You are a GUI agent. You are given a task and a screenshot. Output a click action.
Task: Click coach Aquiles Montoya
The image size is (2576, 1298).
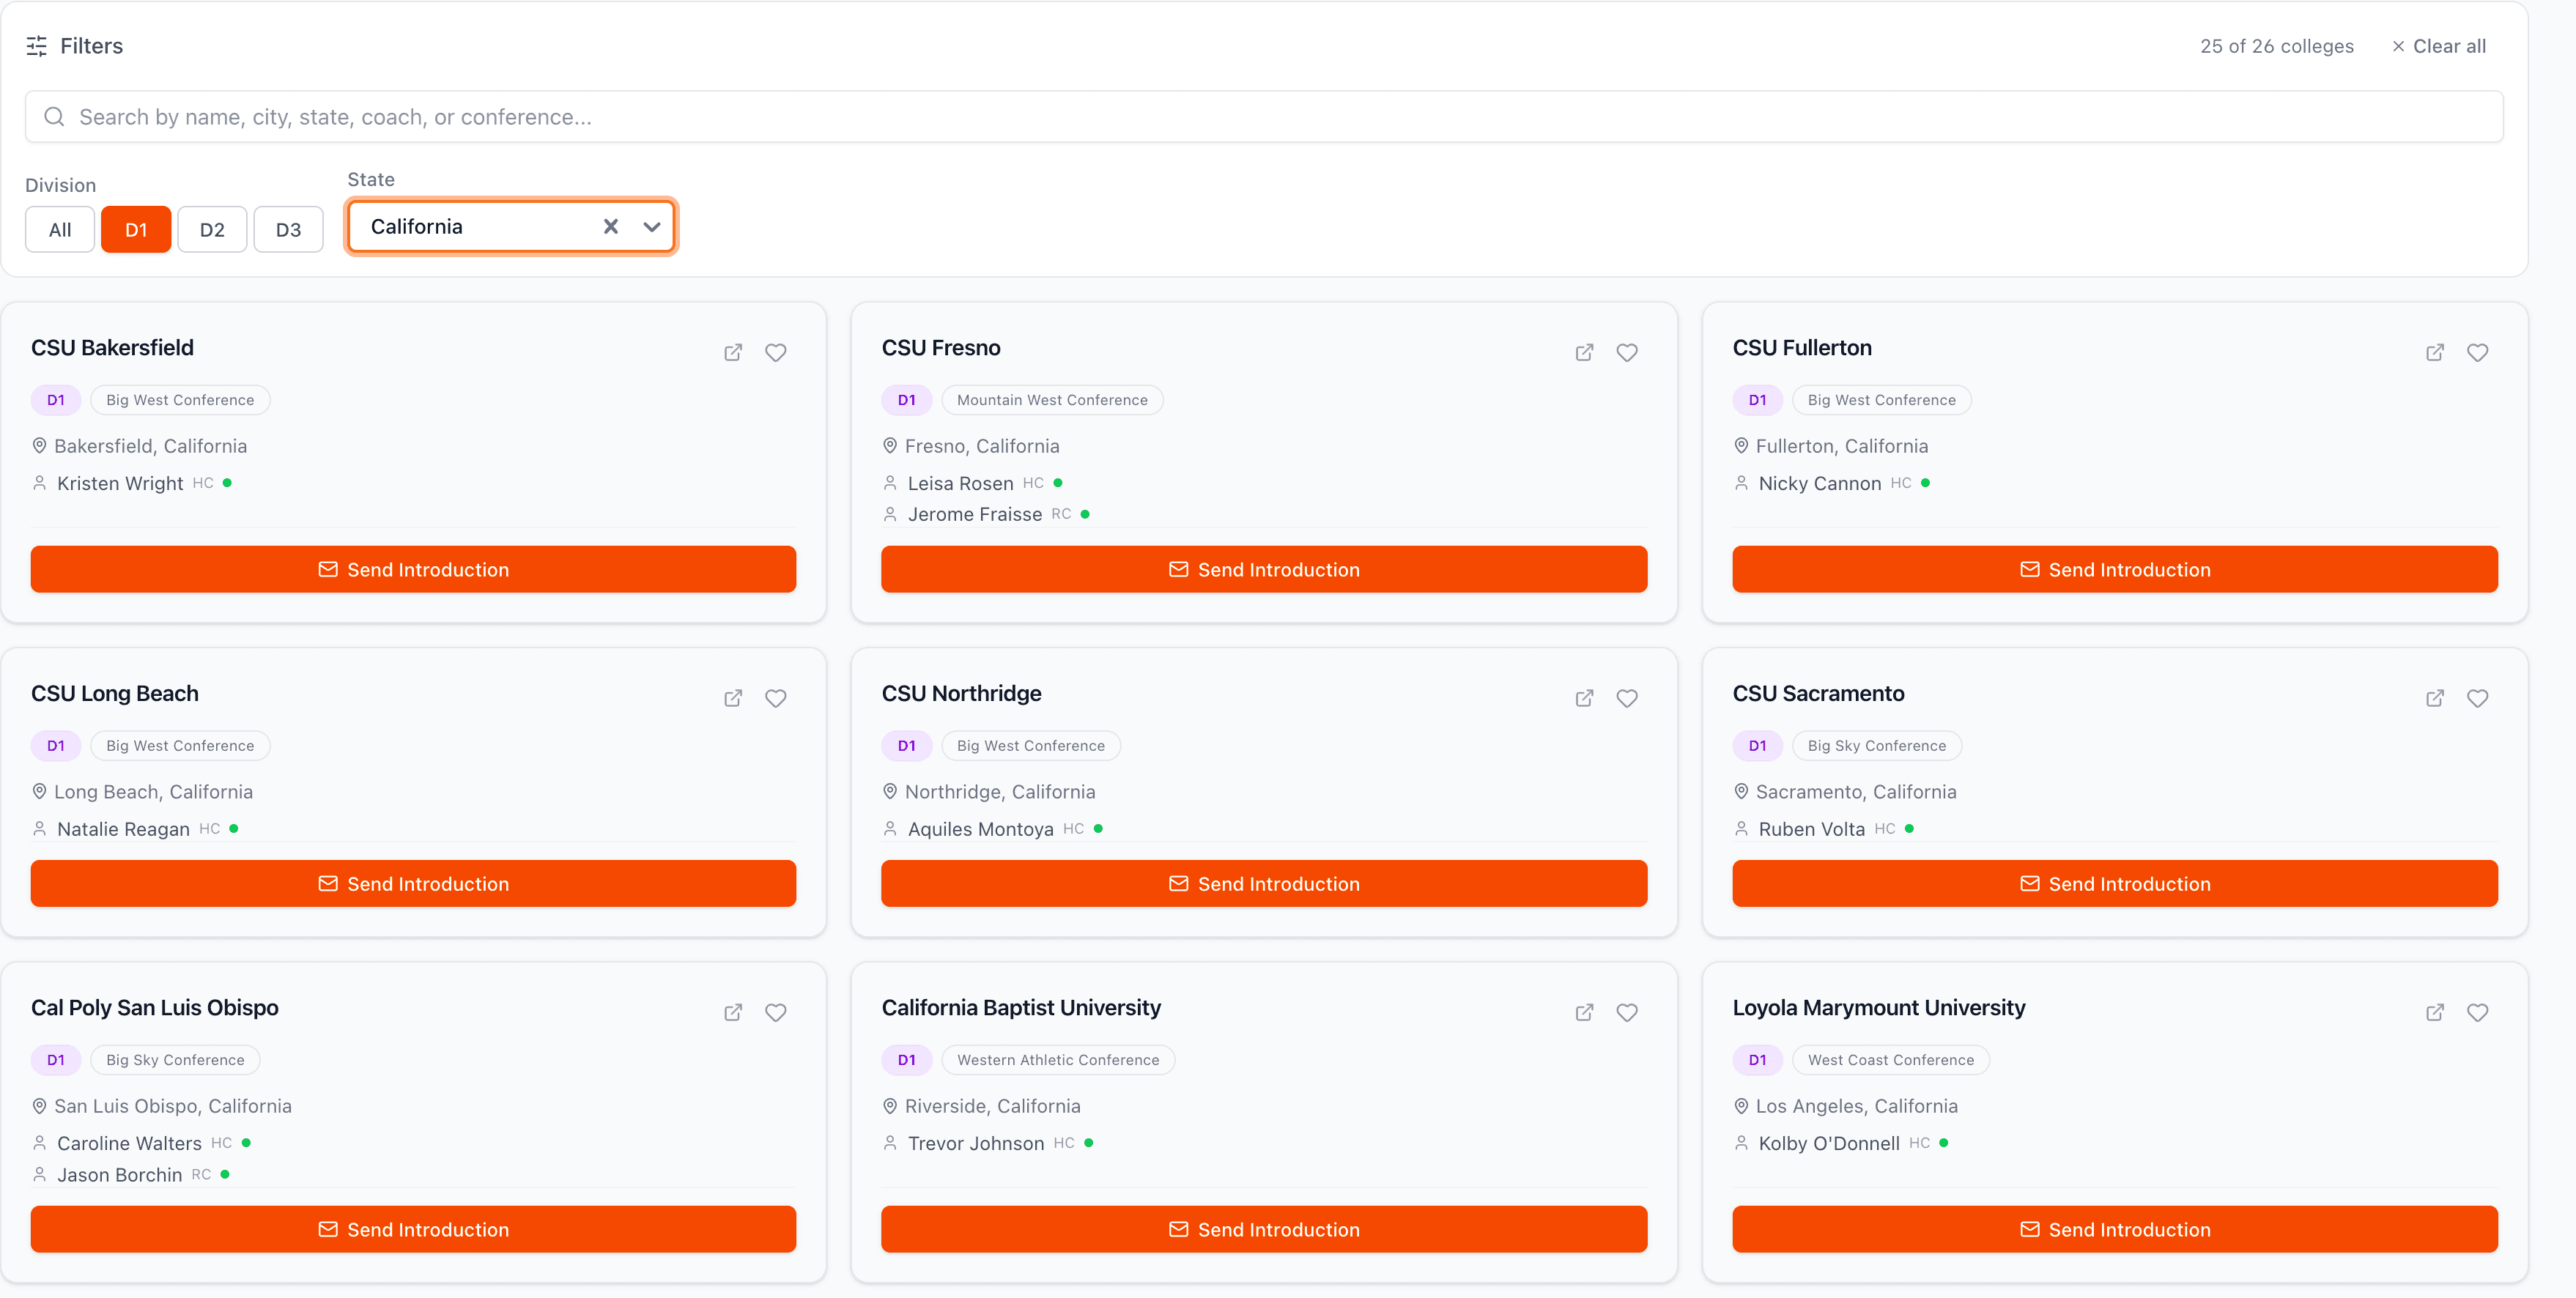(x=980, y=829)
